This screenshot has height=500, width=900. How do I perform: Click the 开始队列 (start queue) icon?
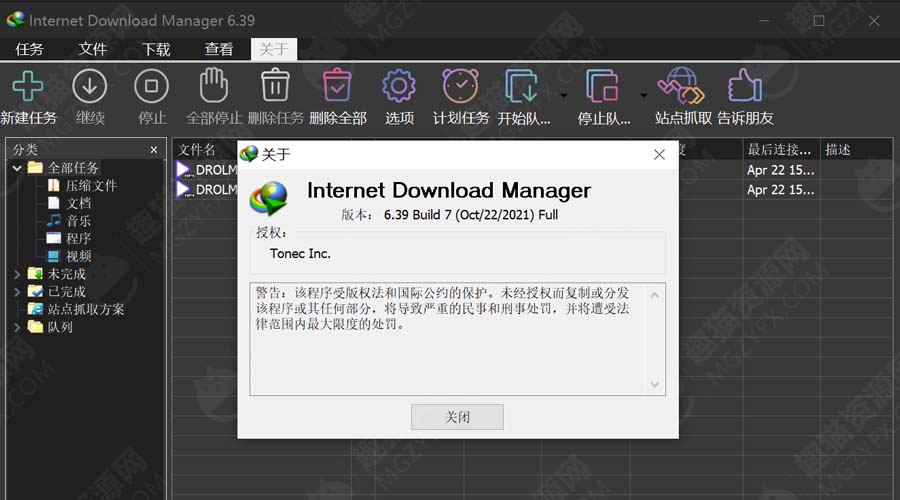point(522,86)
